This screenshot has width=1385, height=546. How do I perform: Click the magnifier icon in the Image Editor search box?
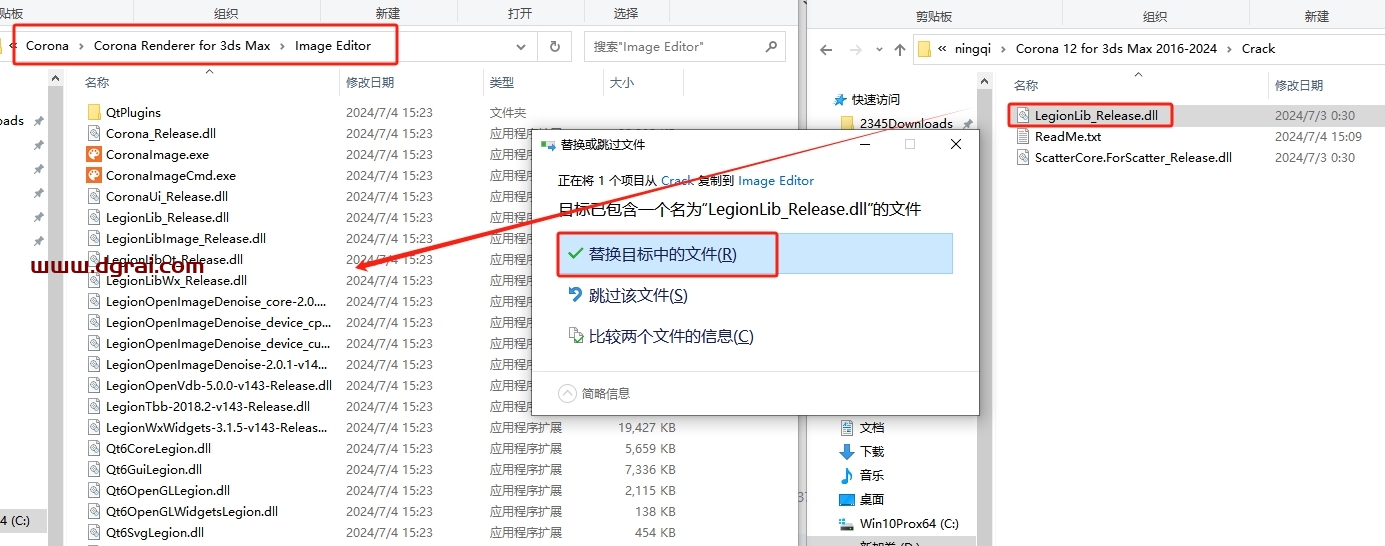[x=771, y=47]
